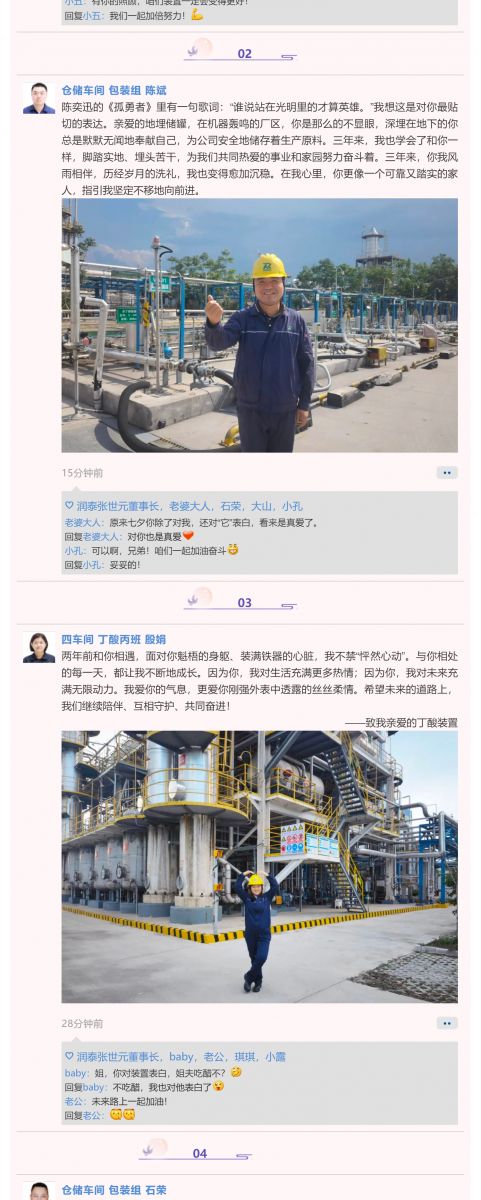Open photo of worker giving thumbs up

coord(259,325)
